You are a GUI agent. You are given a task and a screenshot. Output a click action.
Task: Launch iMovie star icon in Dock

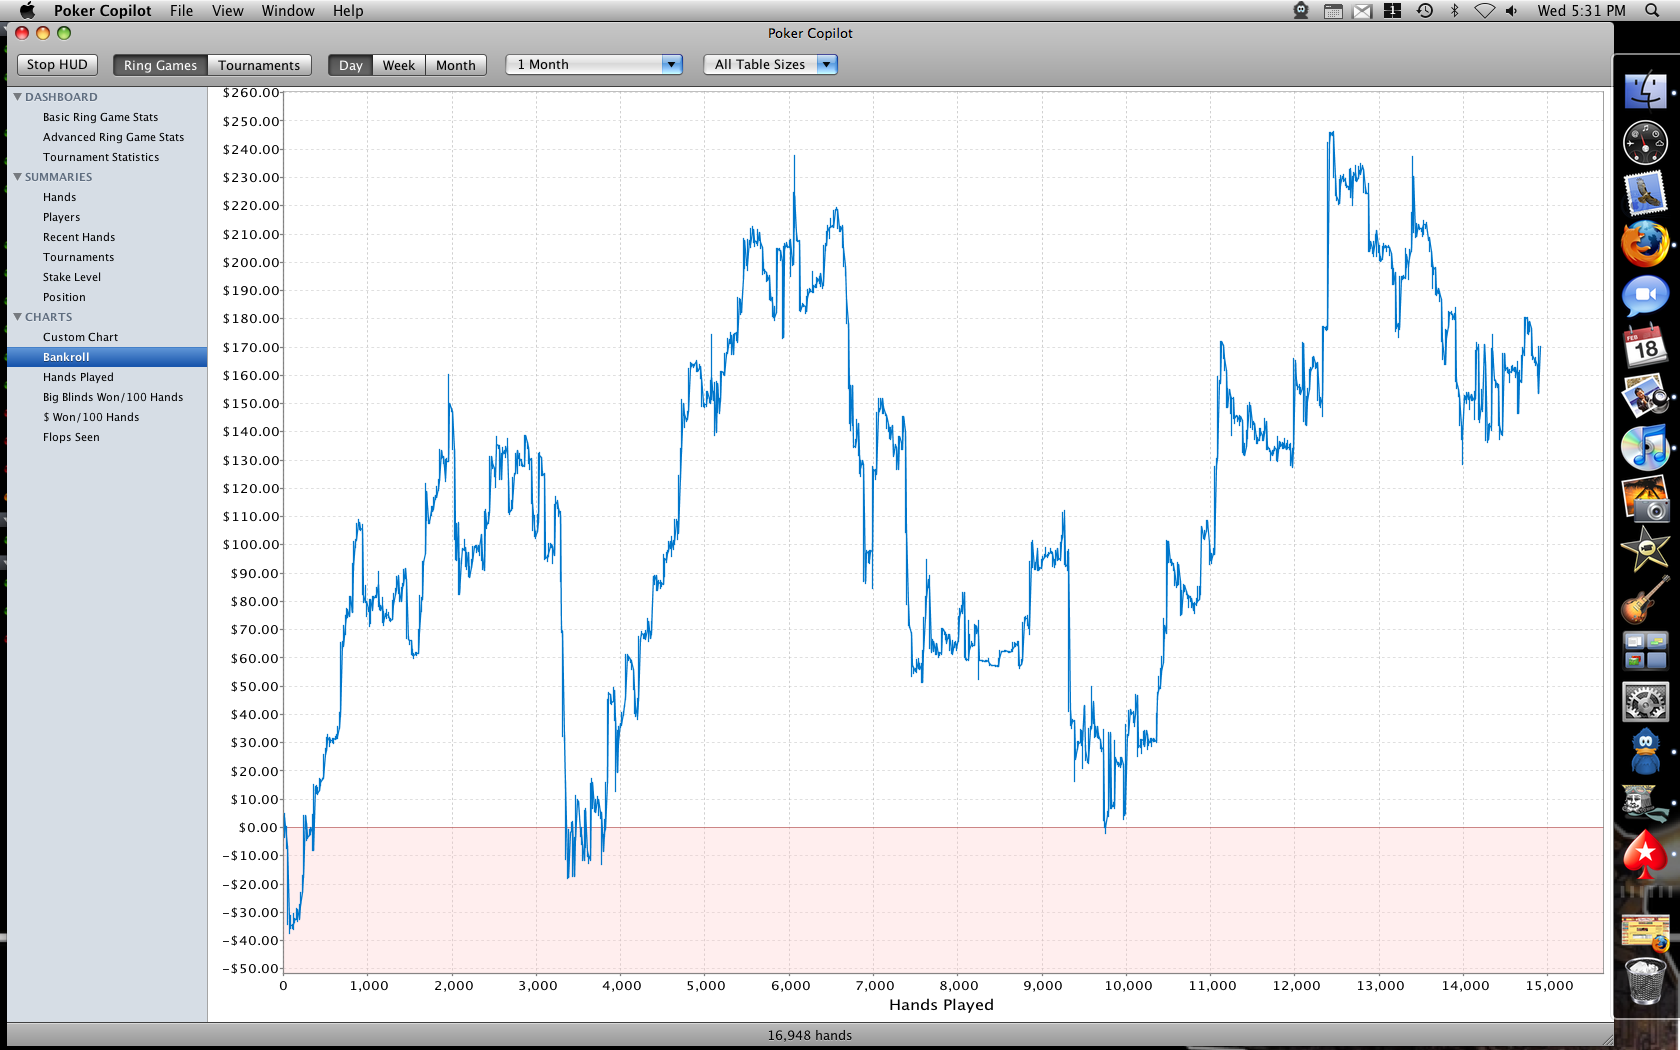1645,549
